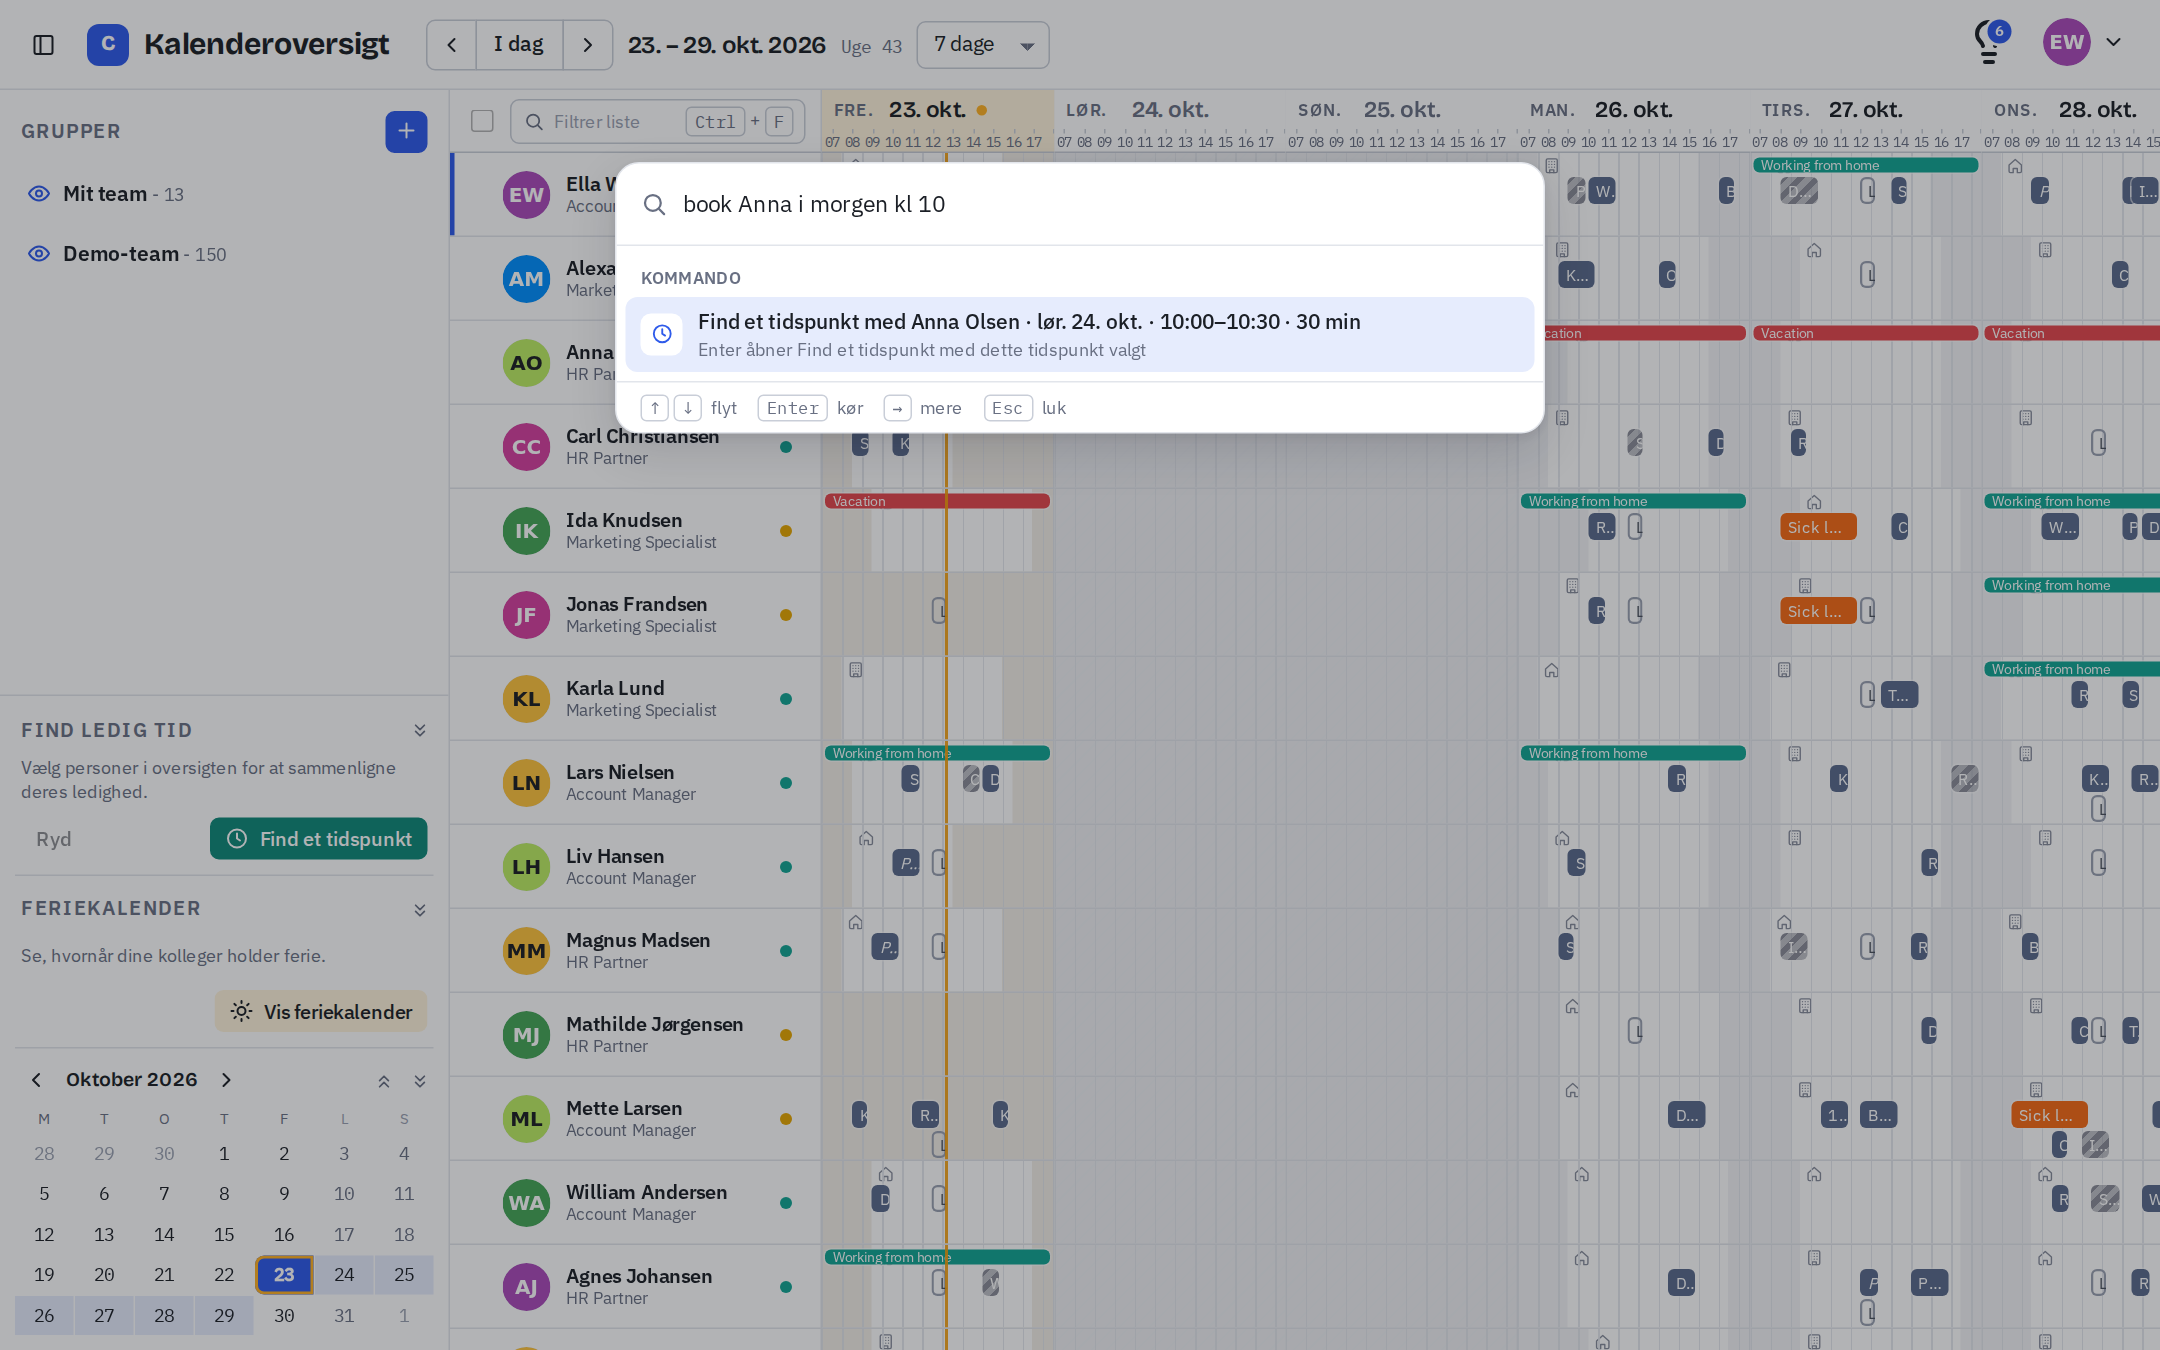Add a new group with plus button
The width and height of the screenshot is (2160, 1350).
(406, 131)
